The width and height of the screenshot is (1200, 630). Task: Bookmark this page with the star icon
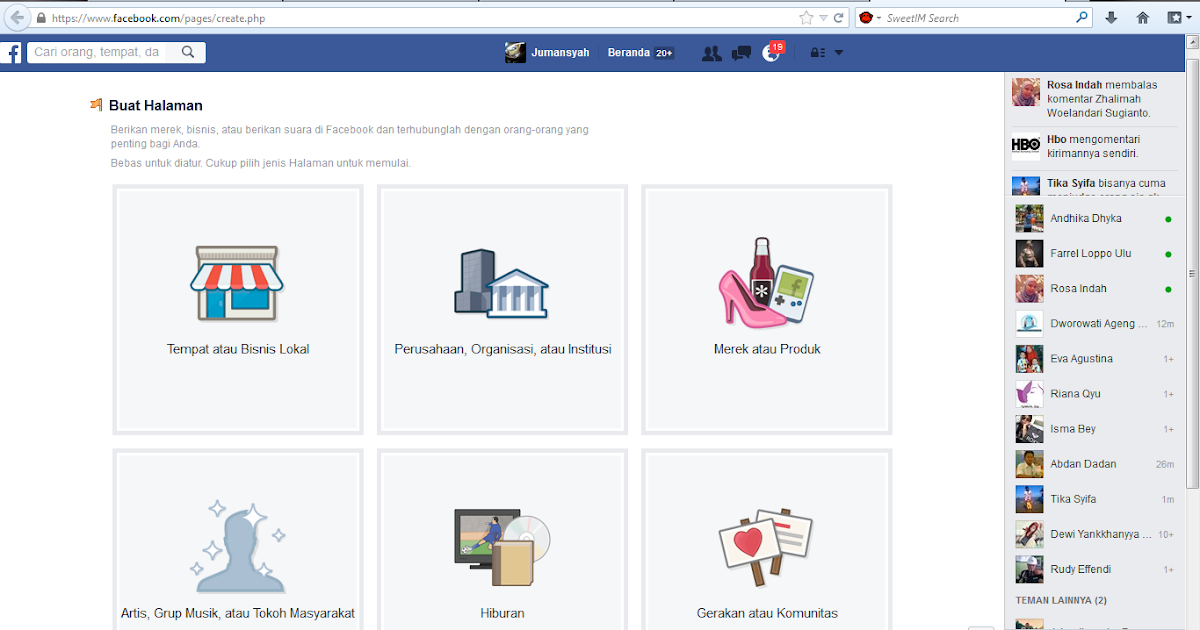tap(806, 18)
